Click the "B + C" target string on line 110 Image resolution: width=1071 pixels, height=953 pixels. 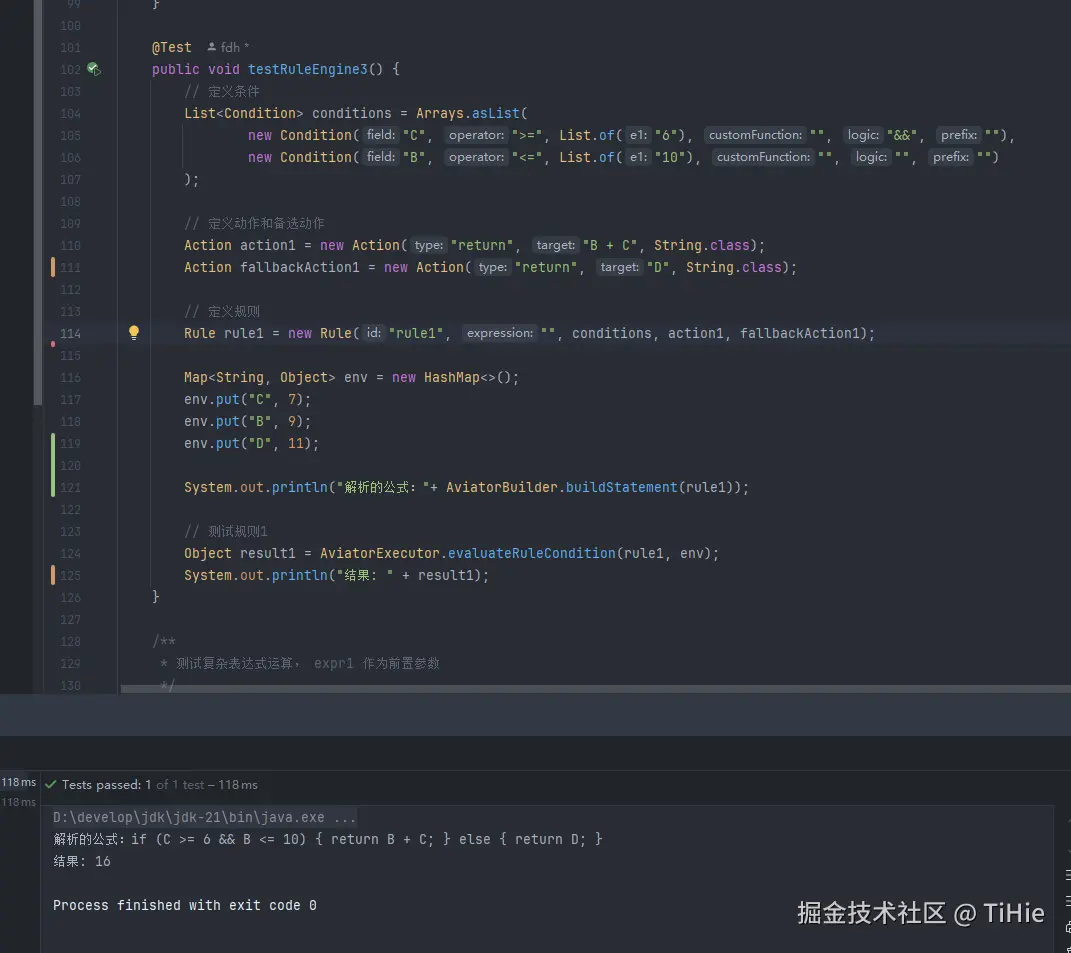tap(610, 245)
